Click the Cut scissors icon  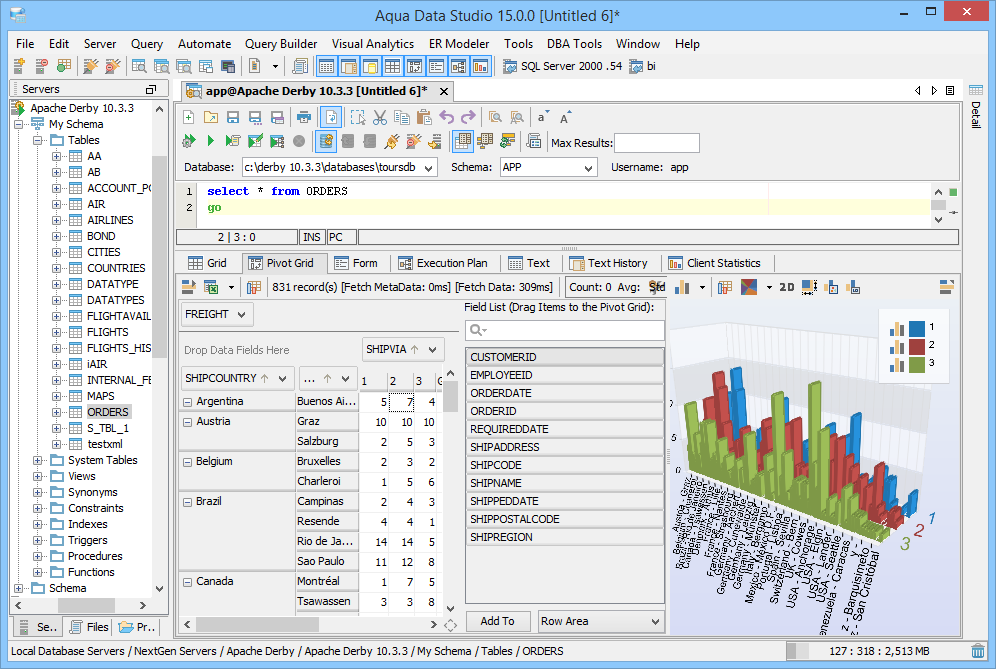(x=380, y=117)
